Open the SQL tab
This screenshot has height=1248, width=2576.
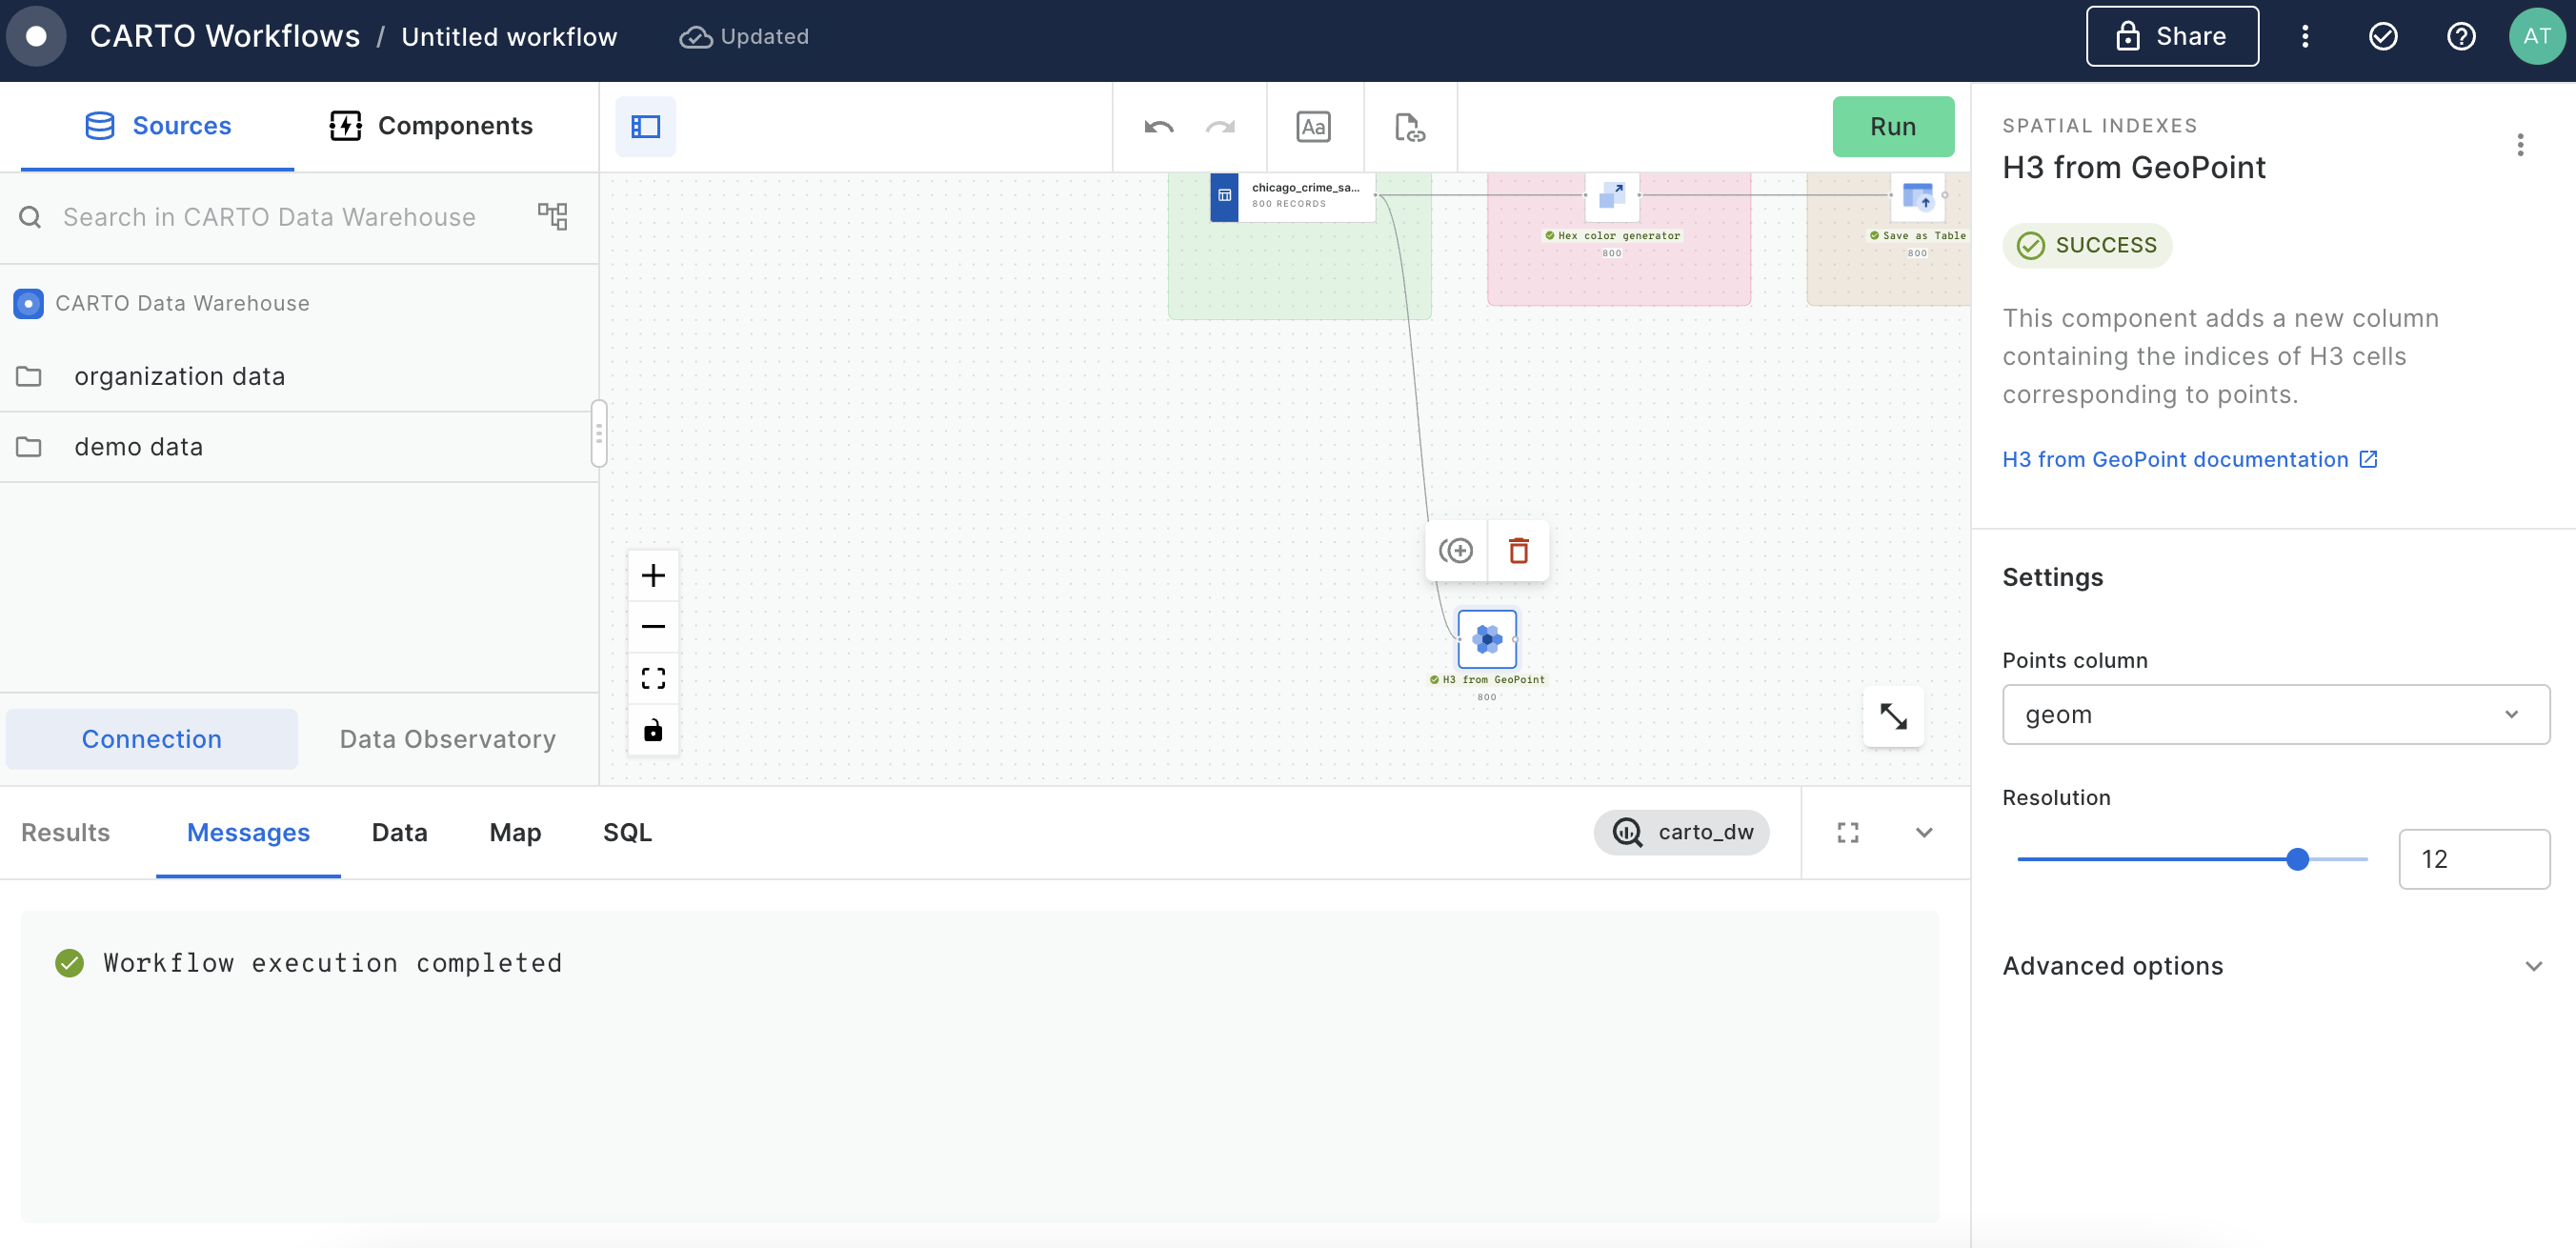(627, 832)
